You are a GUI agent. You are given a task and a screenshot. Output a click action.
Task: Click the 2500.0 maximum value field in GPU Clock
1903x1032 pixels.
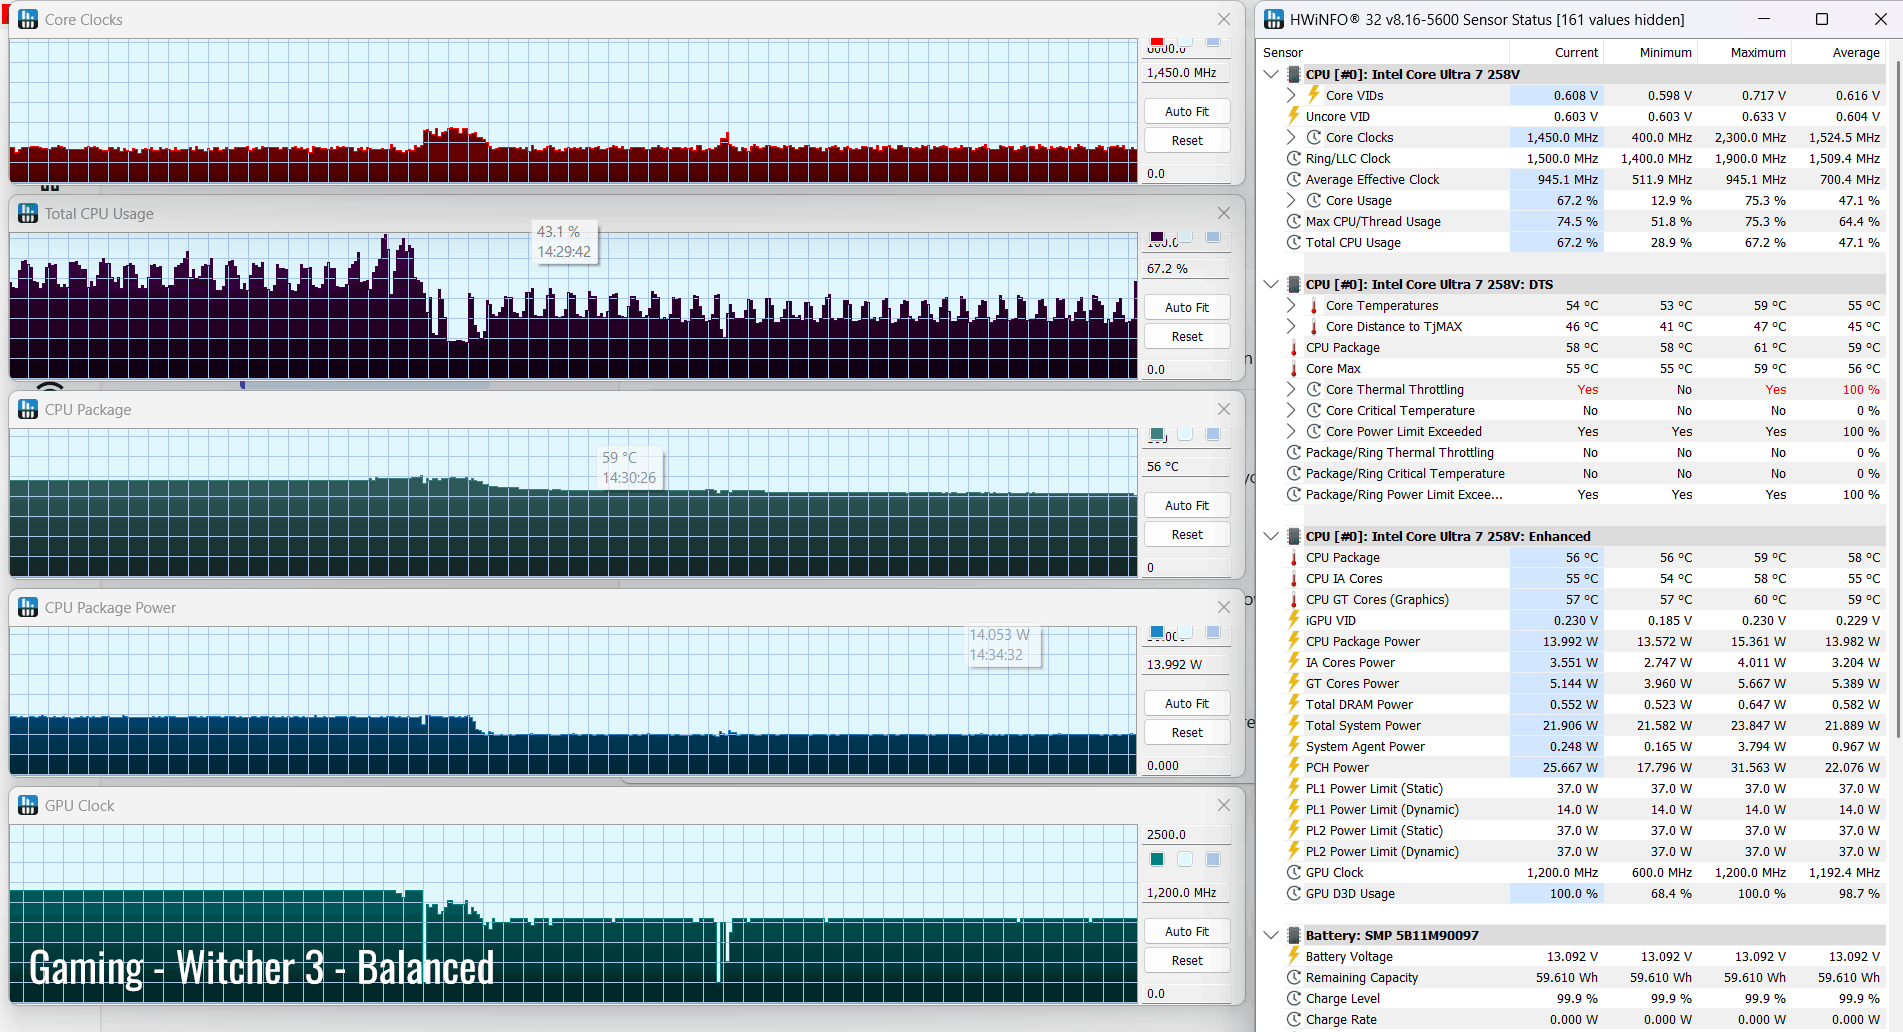[x=1187, y=834]
